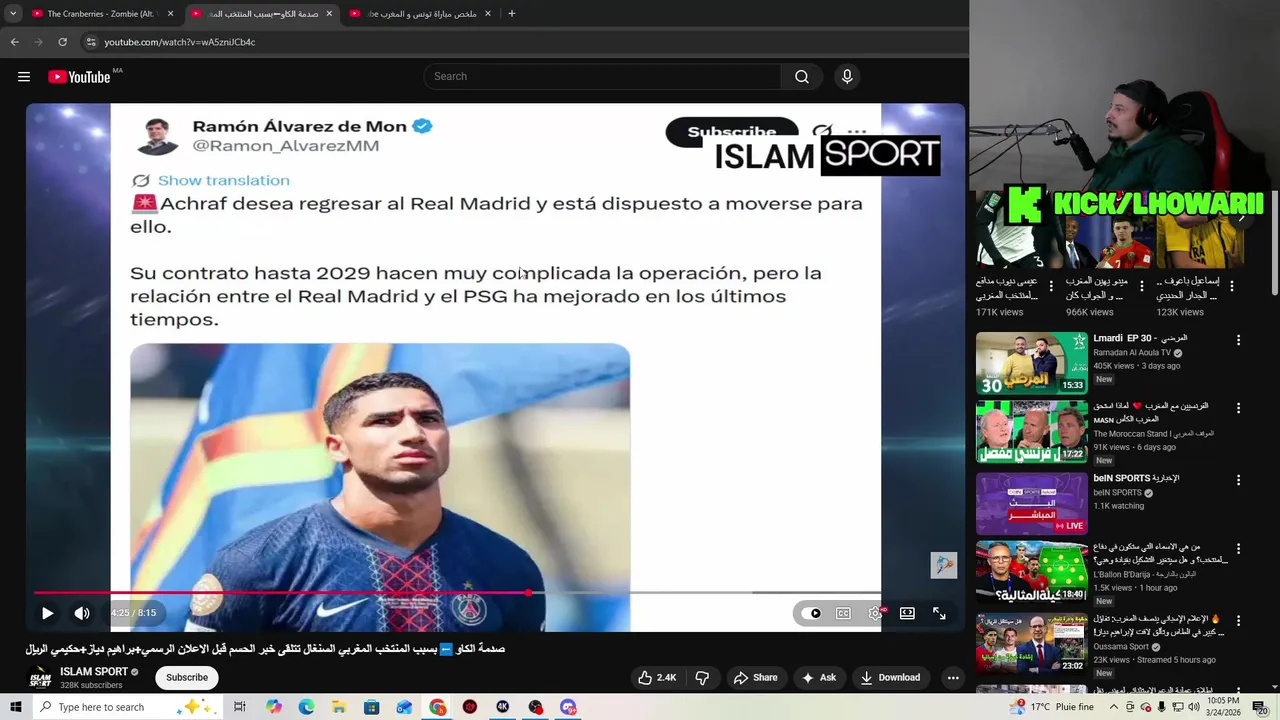Toggle the autoplay switch in the player
The width and height of the screenshot is (1280, 720).
[x=811, y=613]
